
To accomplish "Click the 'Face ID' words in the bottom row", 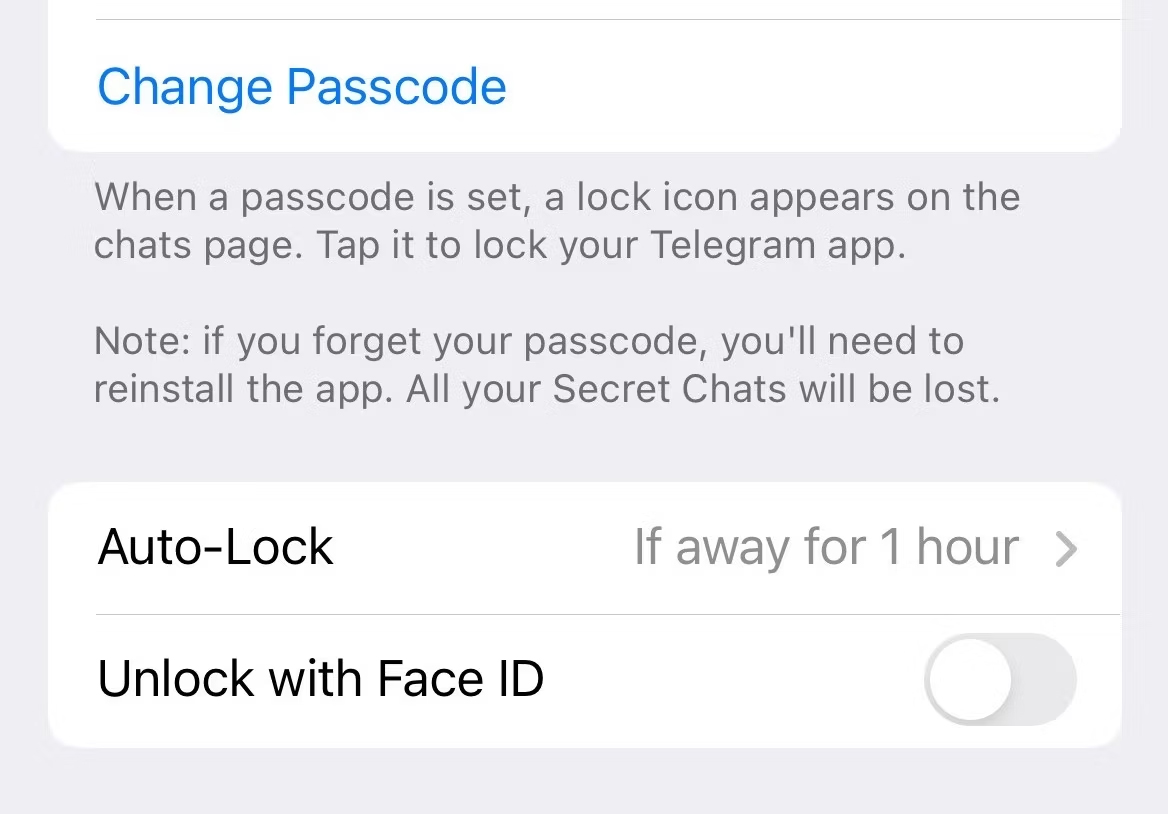I will pos(461,680).
